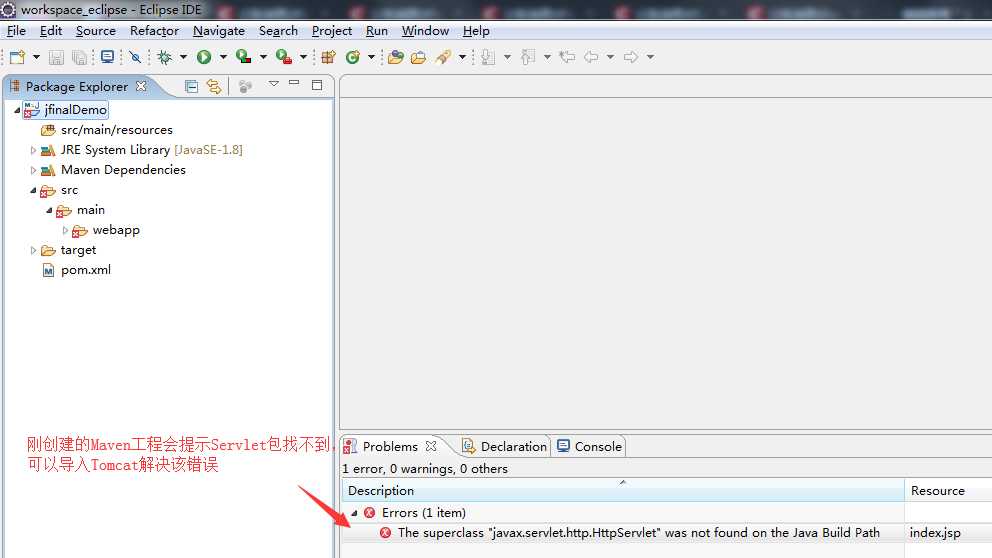The height and width of the screenshot is (558, 992).
Task: Sort by Description column header
Action: click(x=623, y=490)
